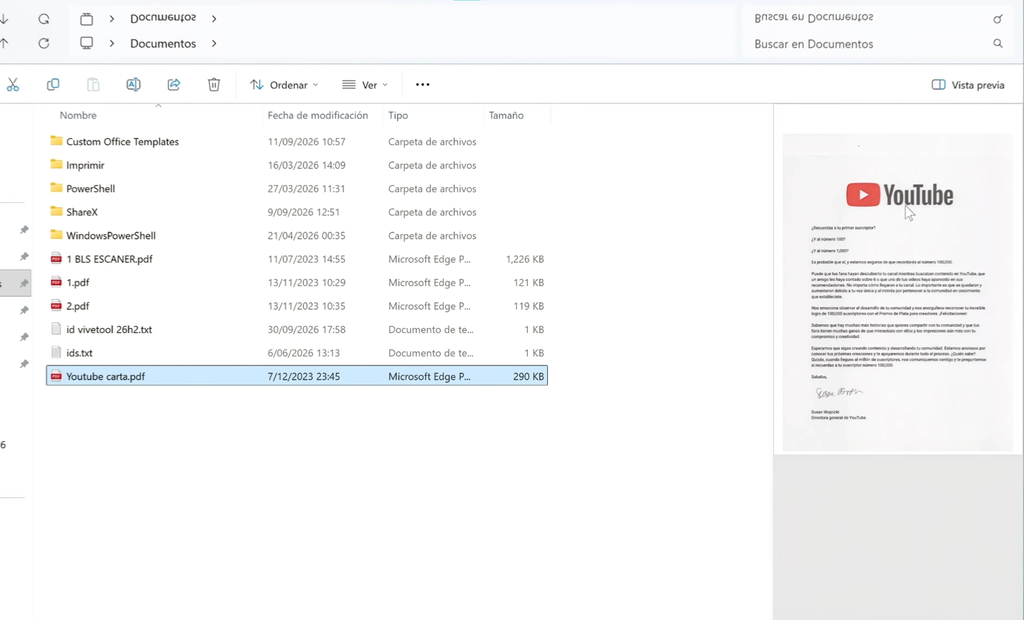
Task: Click the Paste clipboard icon
Action: (93, 84)
